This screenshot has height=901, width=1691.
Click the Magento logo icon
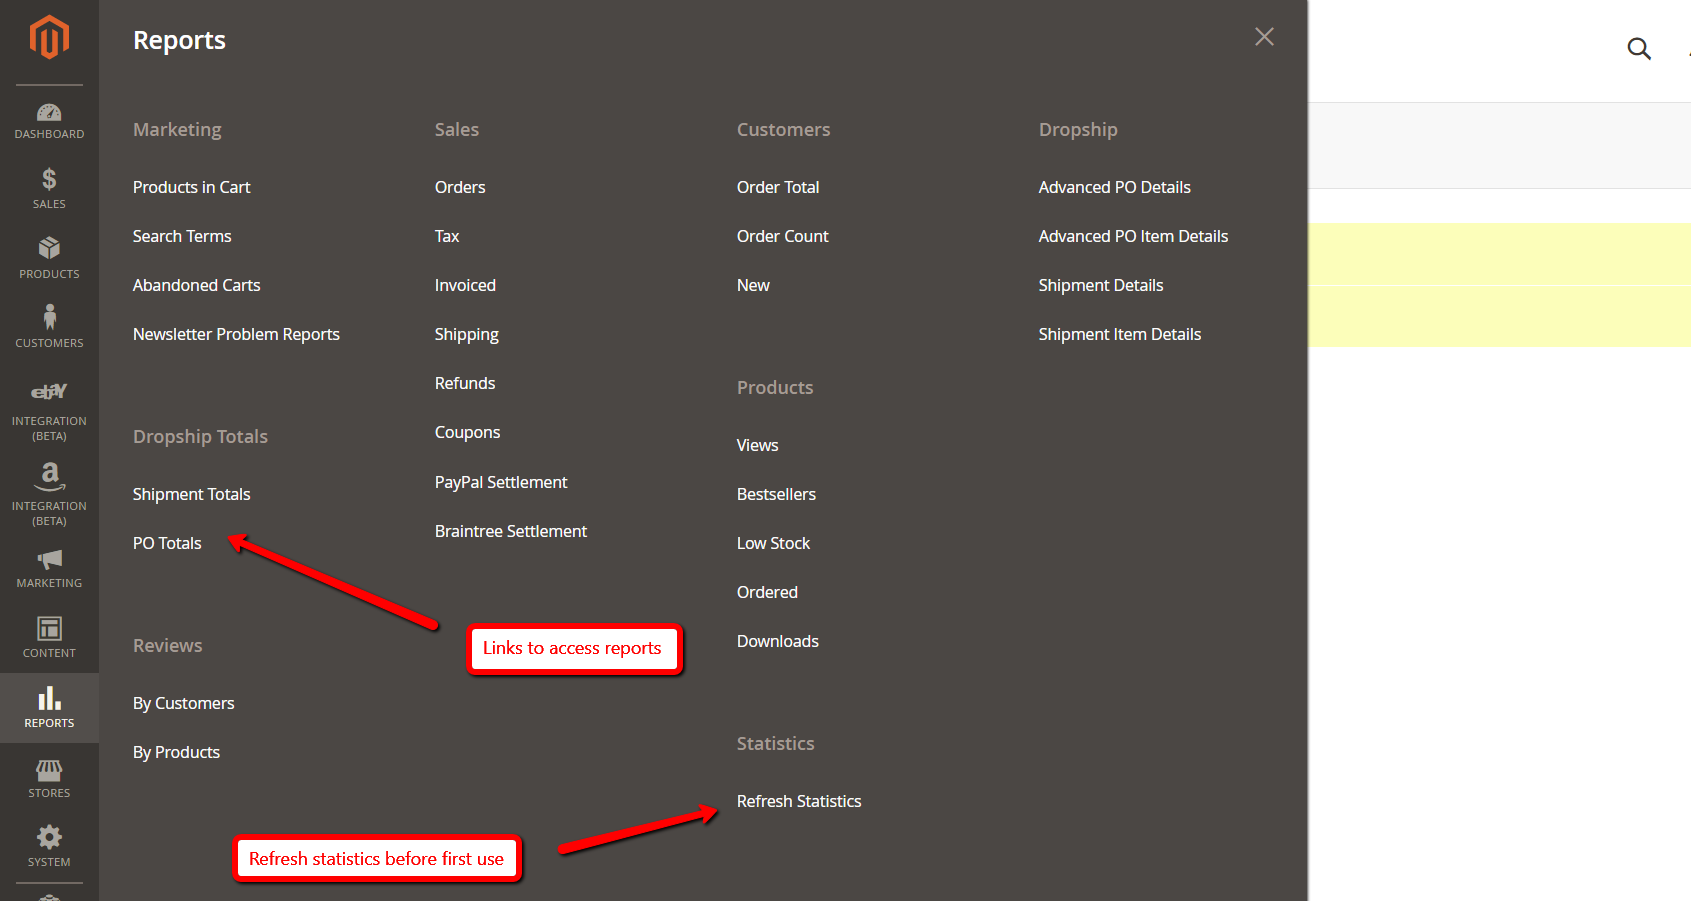point(49,38)
